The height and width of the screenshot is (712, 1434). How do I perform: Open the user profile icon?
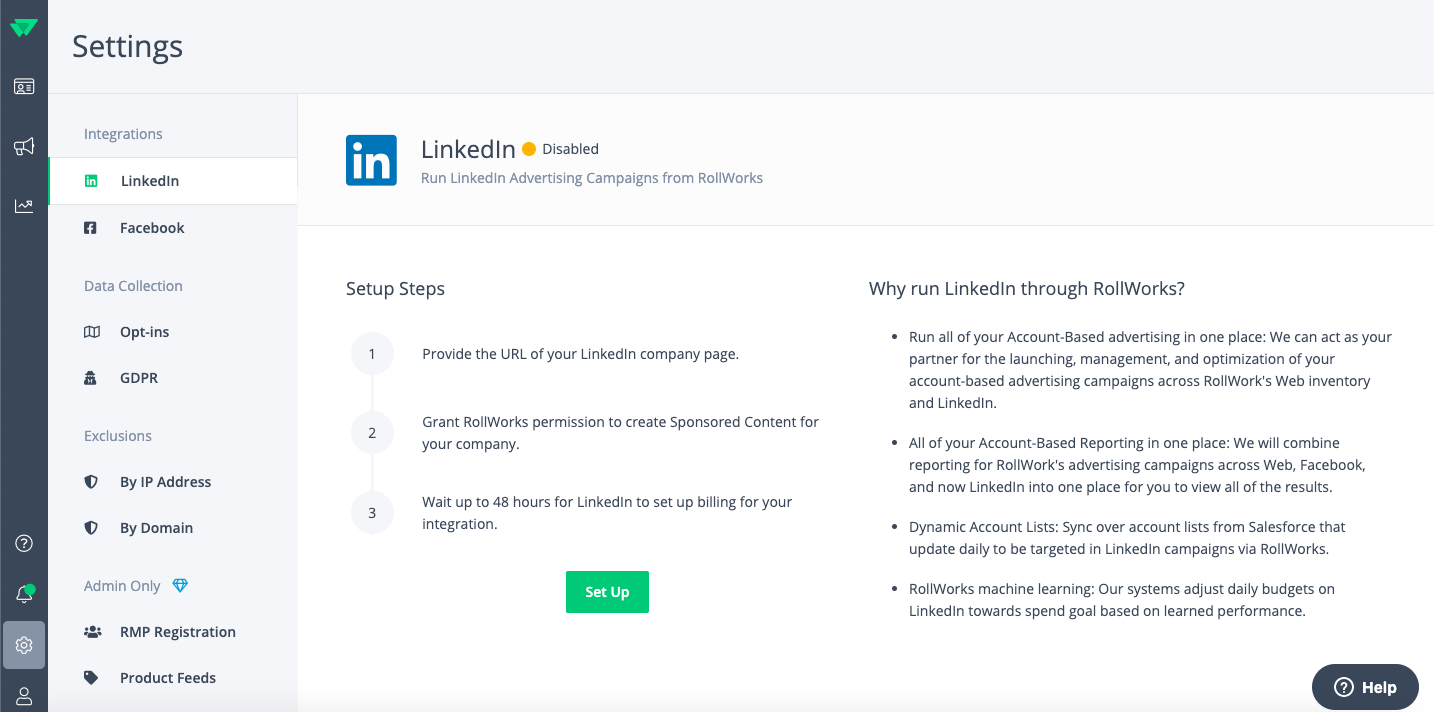(24, 697)
